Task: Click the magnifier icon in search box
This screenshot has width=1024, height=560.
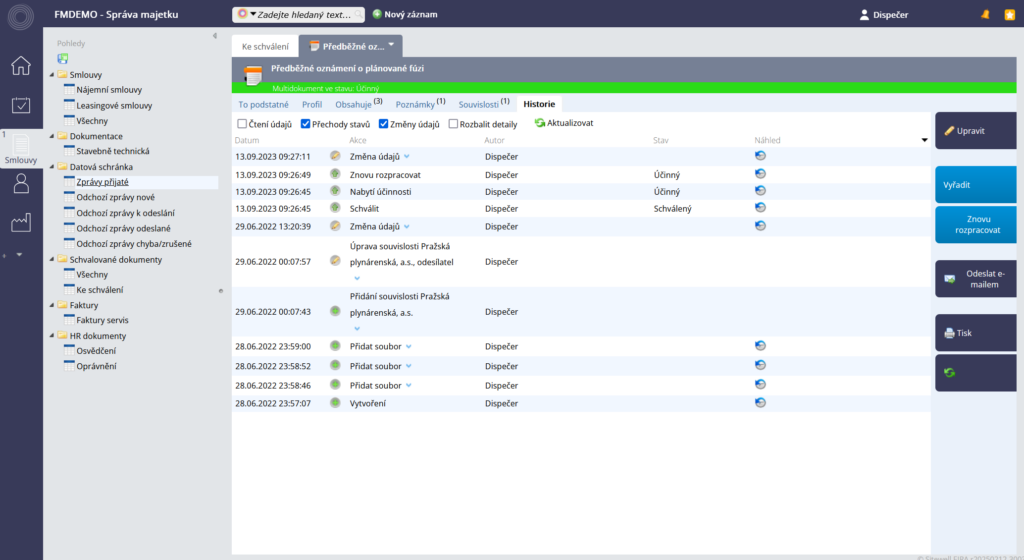Action: coord(359,14)
